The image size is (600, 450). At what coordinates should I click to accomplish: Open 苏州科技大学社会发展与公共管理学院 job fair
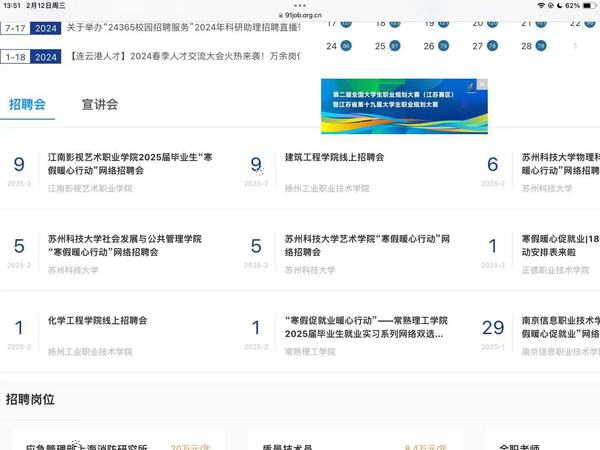[x=125, y=246]
